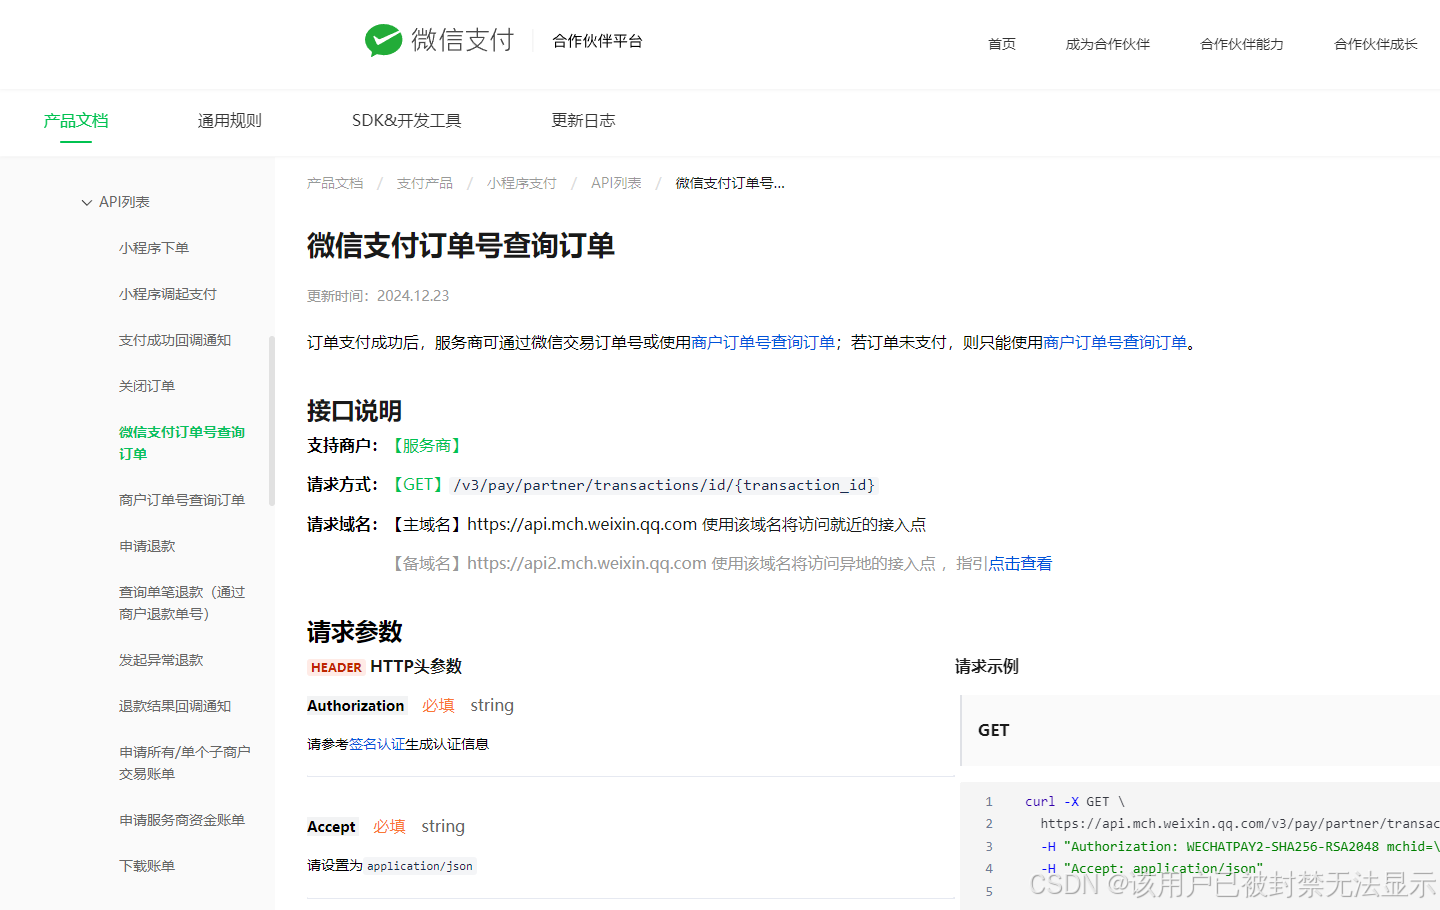Click the 点击查看 link for backup domain

(1020, 564)
